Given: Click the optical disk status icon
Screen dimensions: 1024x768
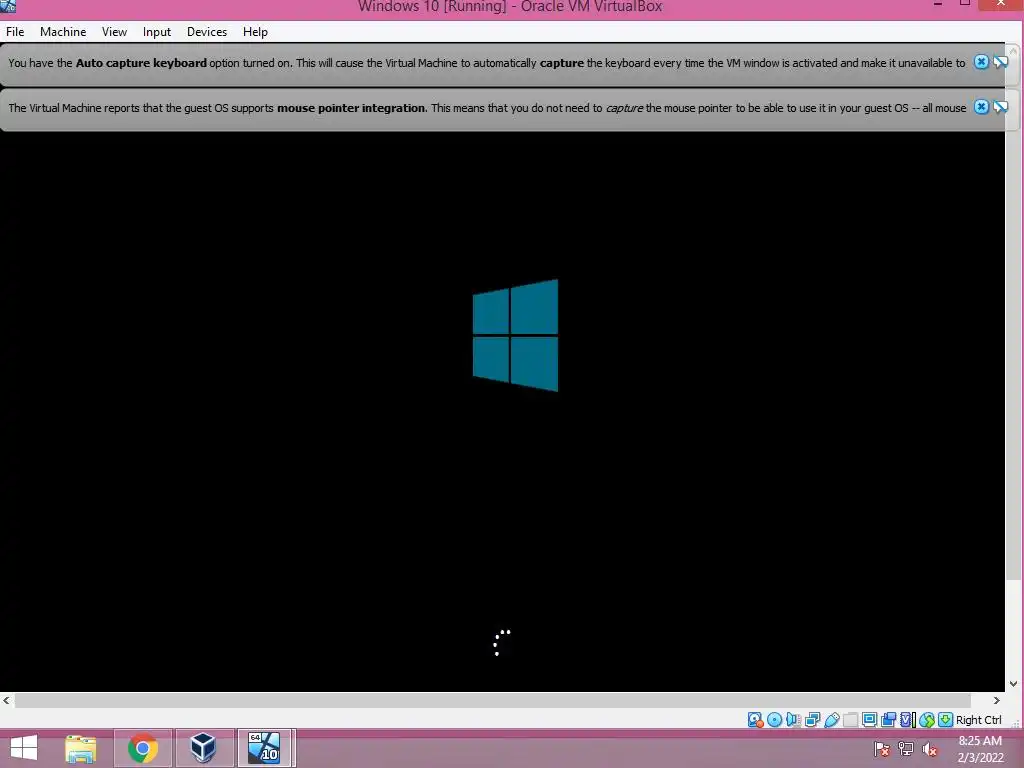Looking at the screenshot, I should (775, 720).
